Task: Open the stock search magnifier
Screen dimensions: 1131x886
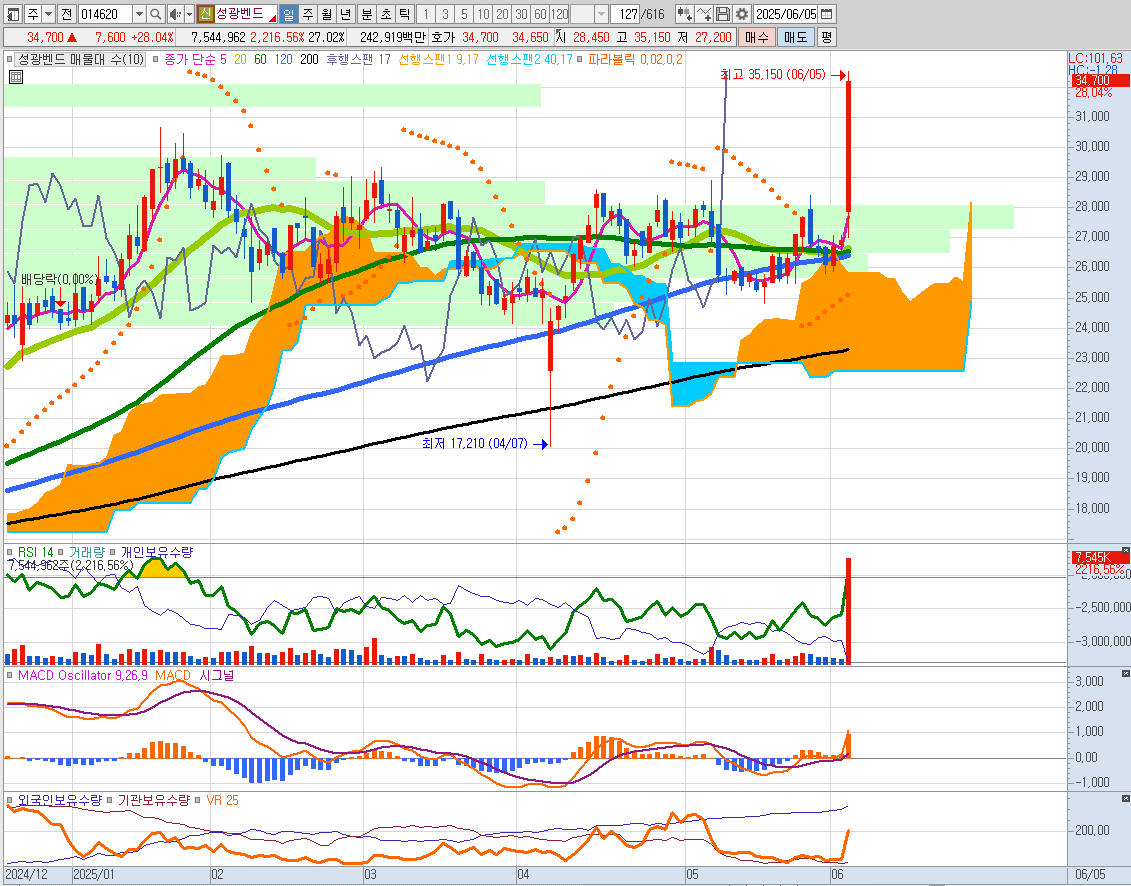Action: [x=155, y=14]
